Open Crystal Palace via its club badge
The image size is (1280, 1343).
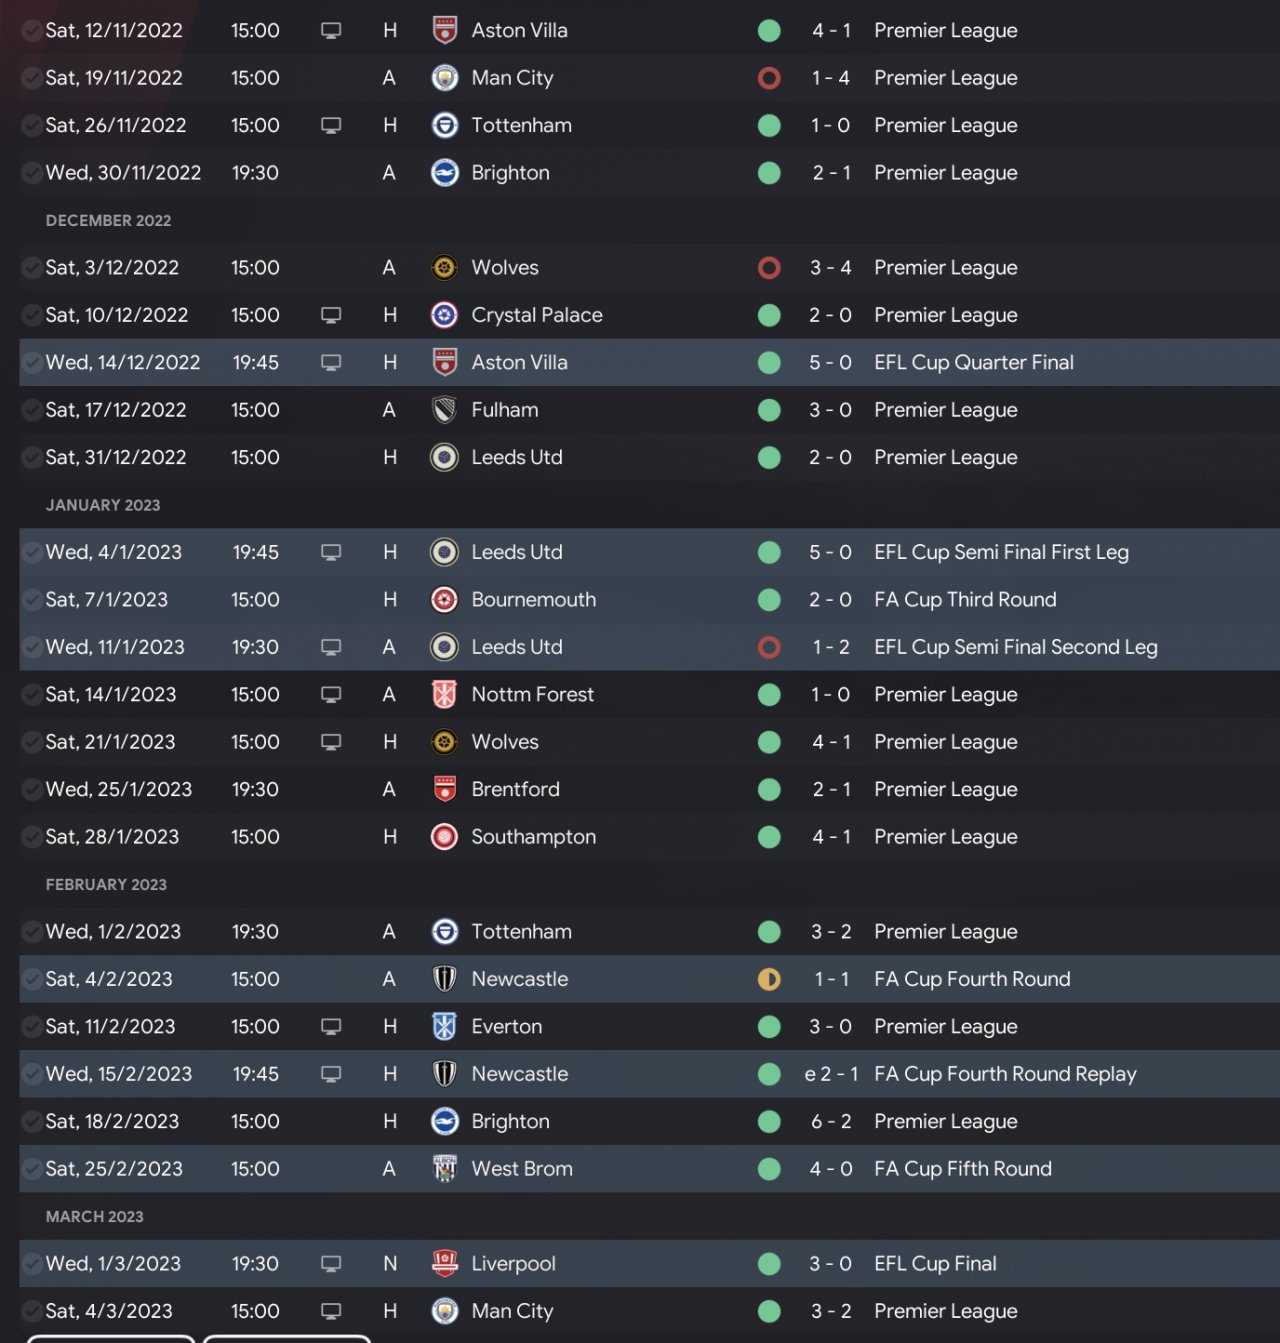pyautogui.click(x=444, y=315)
